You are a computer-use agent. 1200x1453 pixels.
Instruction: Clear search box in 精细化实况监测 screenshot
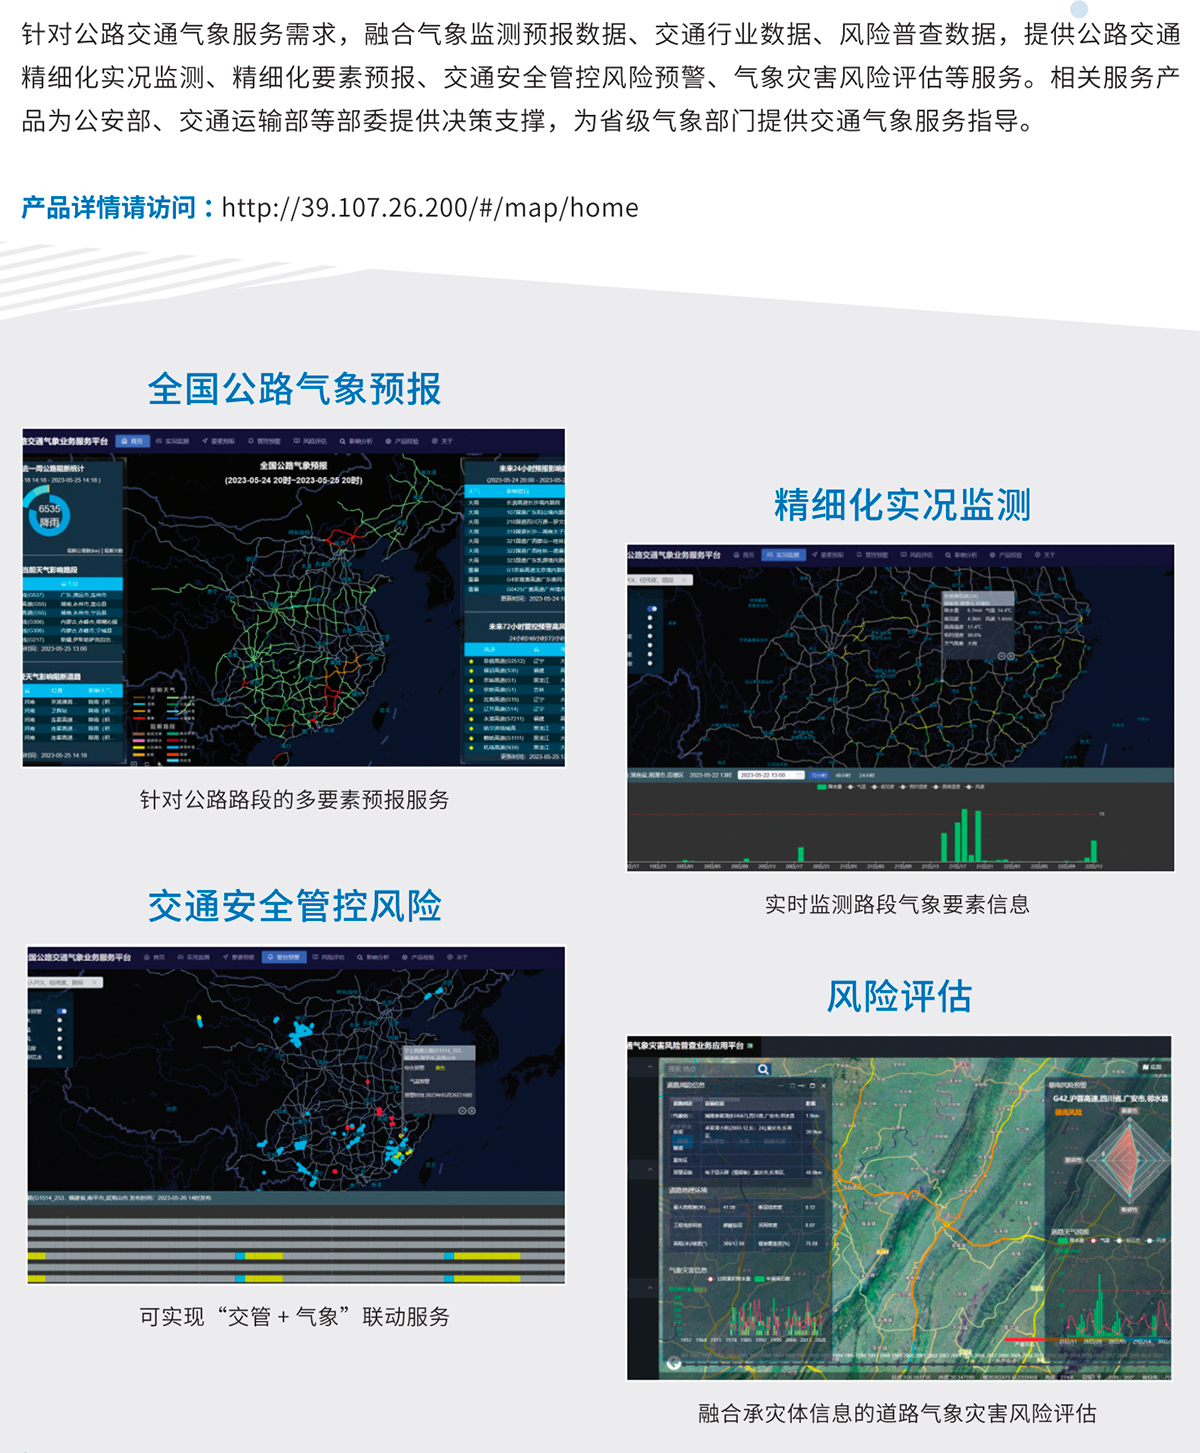click(x=685, y=580)
